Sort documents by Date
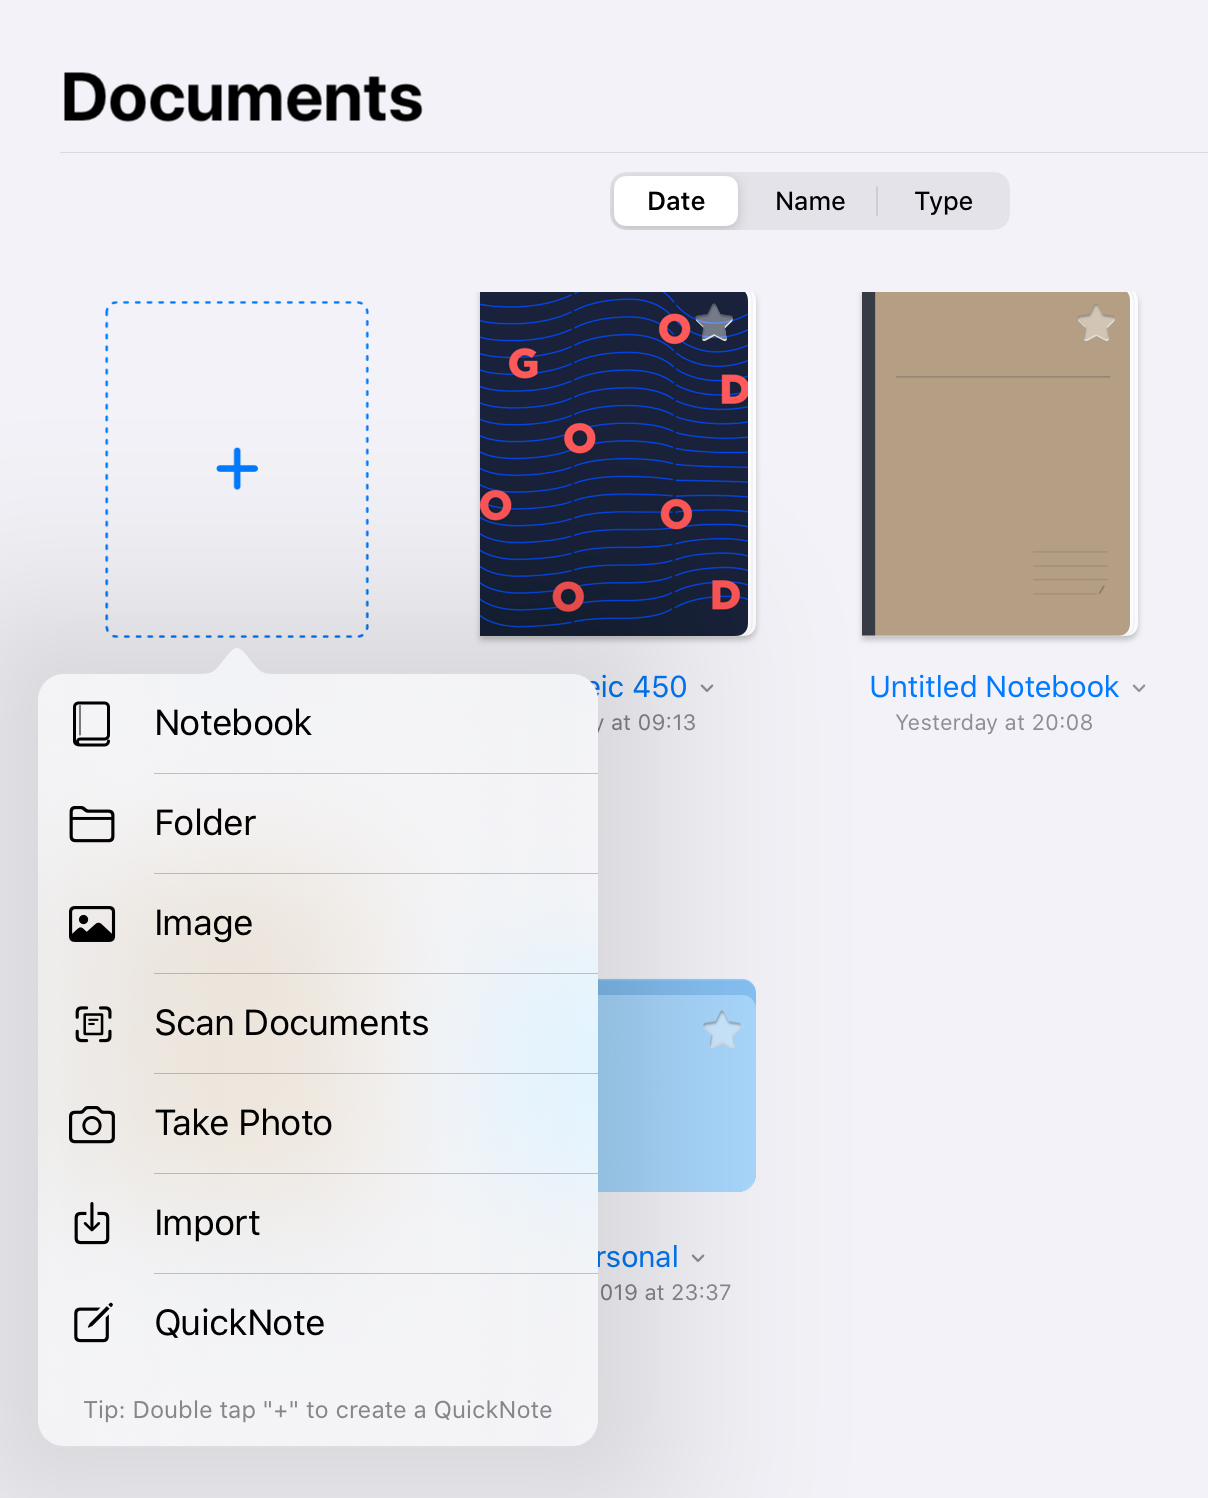The width and height of the screenshot is (1208, 1498). (x=676, y=201)
